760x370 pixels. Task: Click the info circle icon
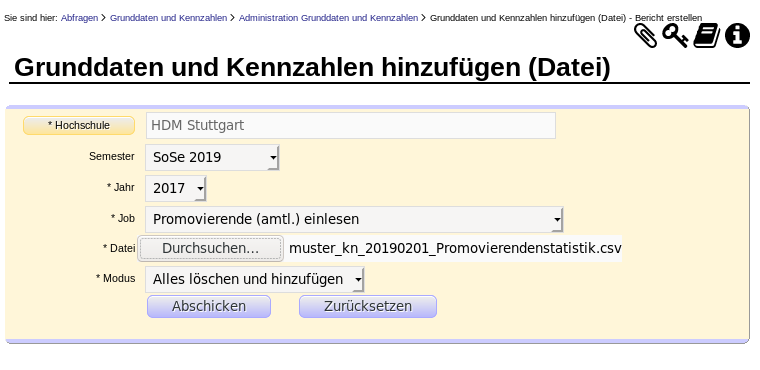(x=737, y=36)
